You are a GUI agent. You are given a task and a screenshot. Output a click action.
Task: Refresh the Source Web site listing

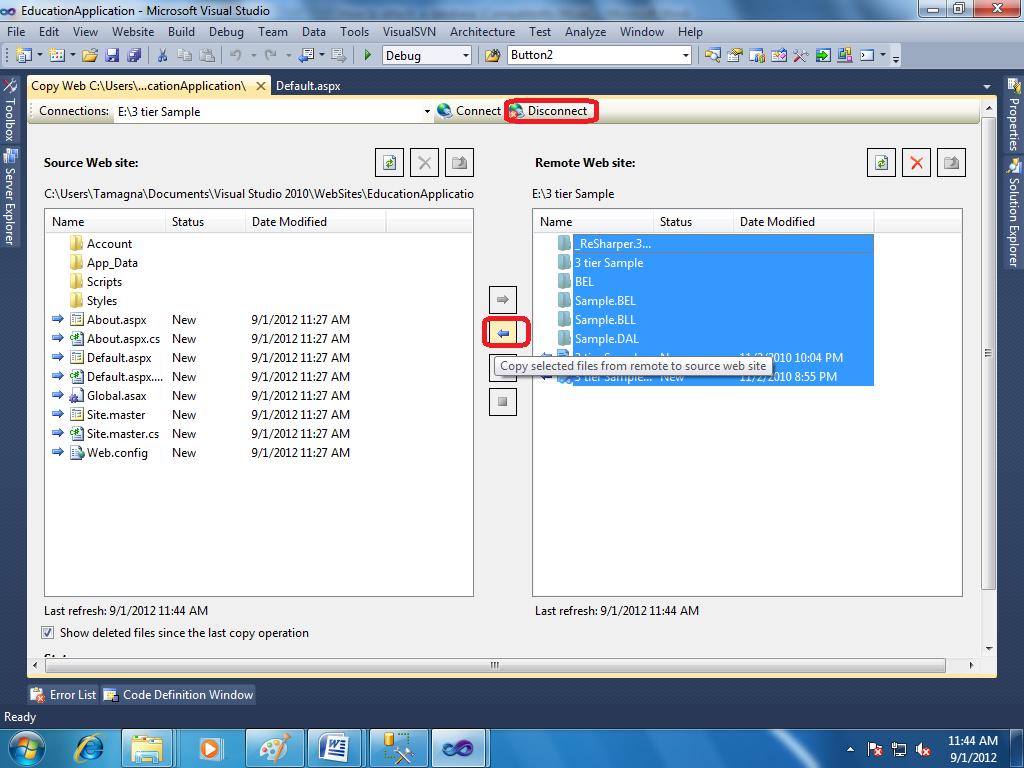pyautogui.click(x=390, y=162)
